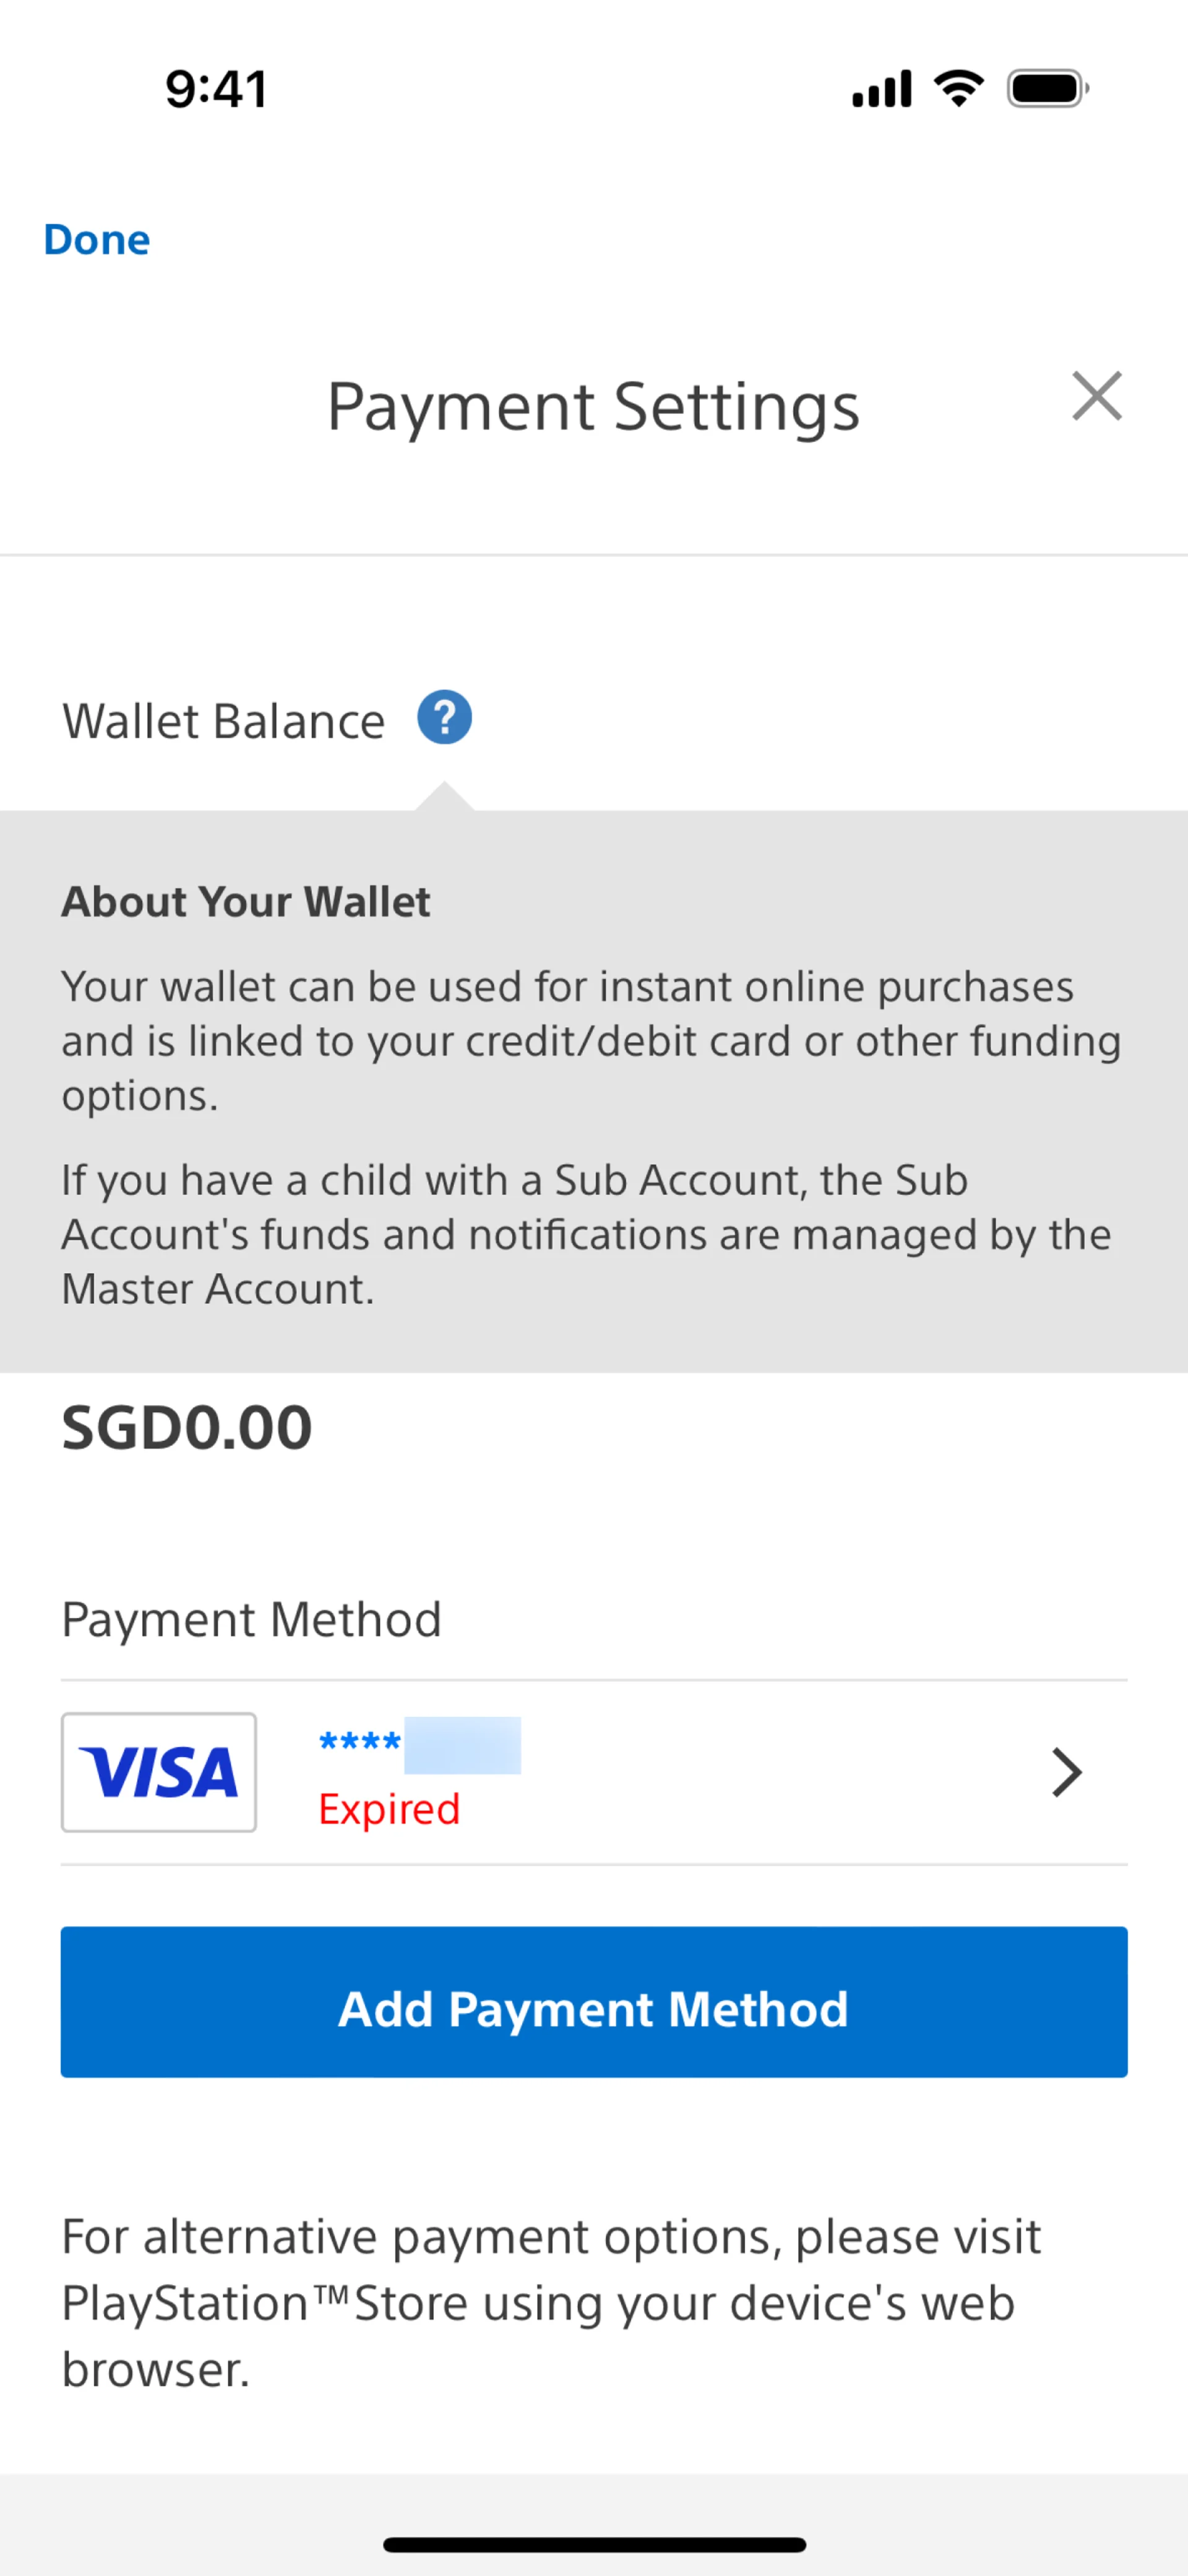Image resolution: width=1188 pixels, height=2576 pixels.
Task: Tap the Wi-Fi status icon
Action: click(x=958, y=88)
